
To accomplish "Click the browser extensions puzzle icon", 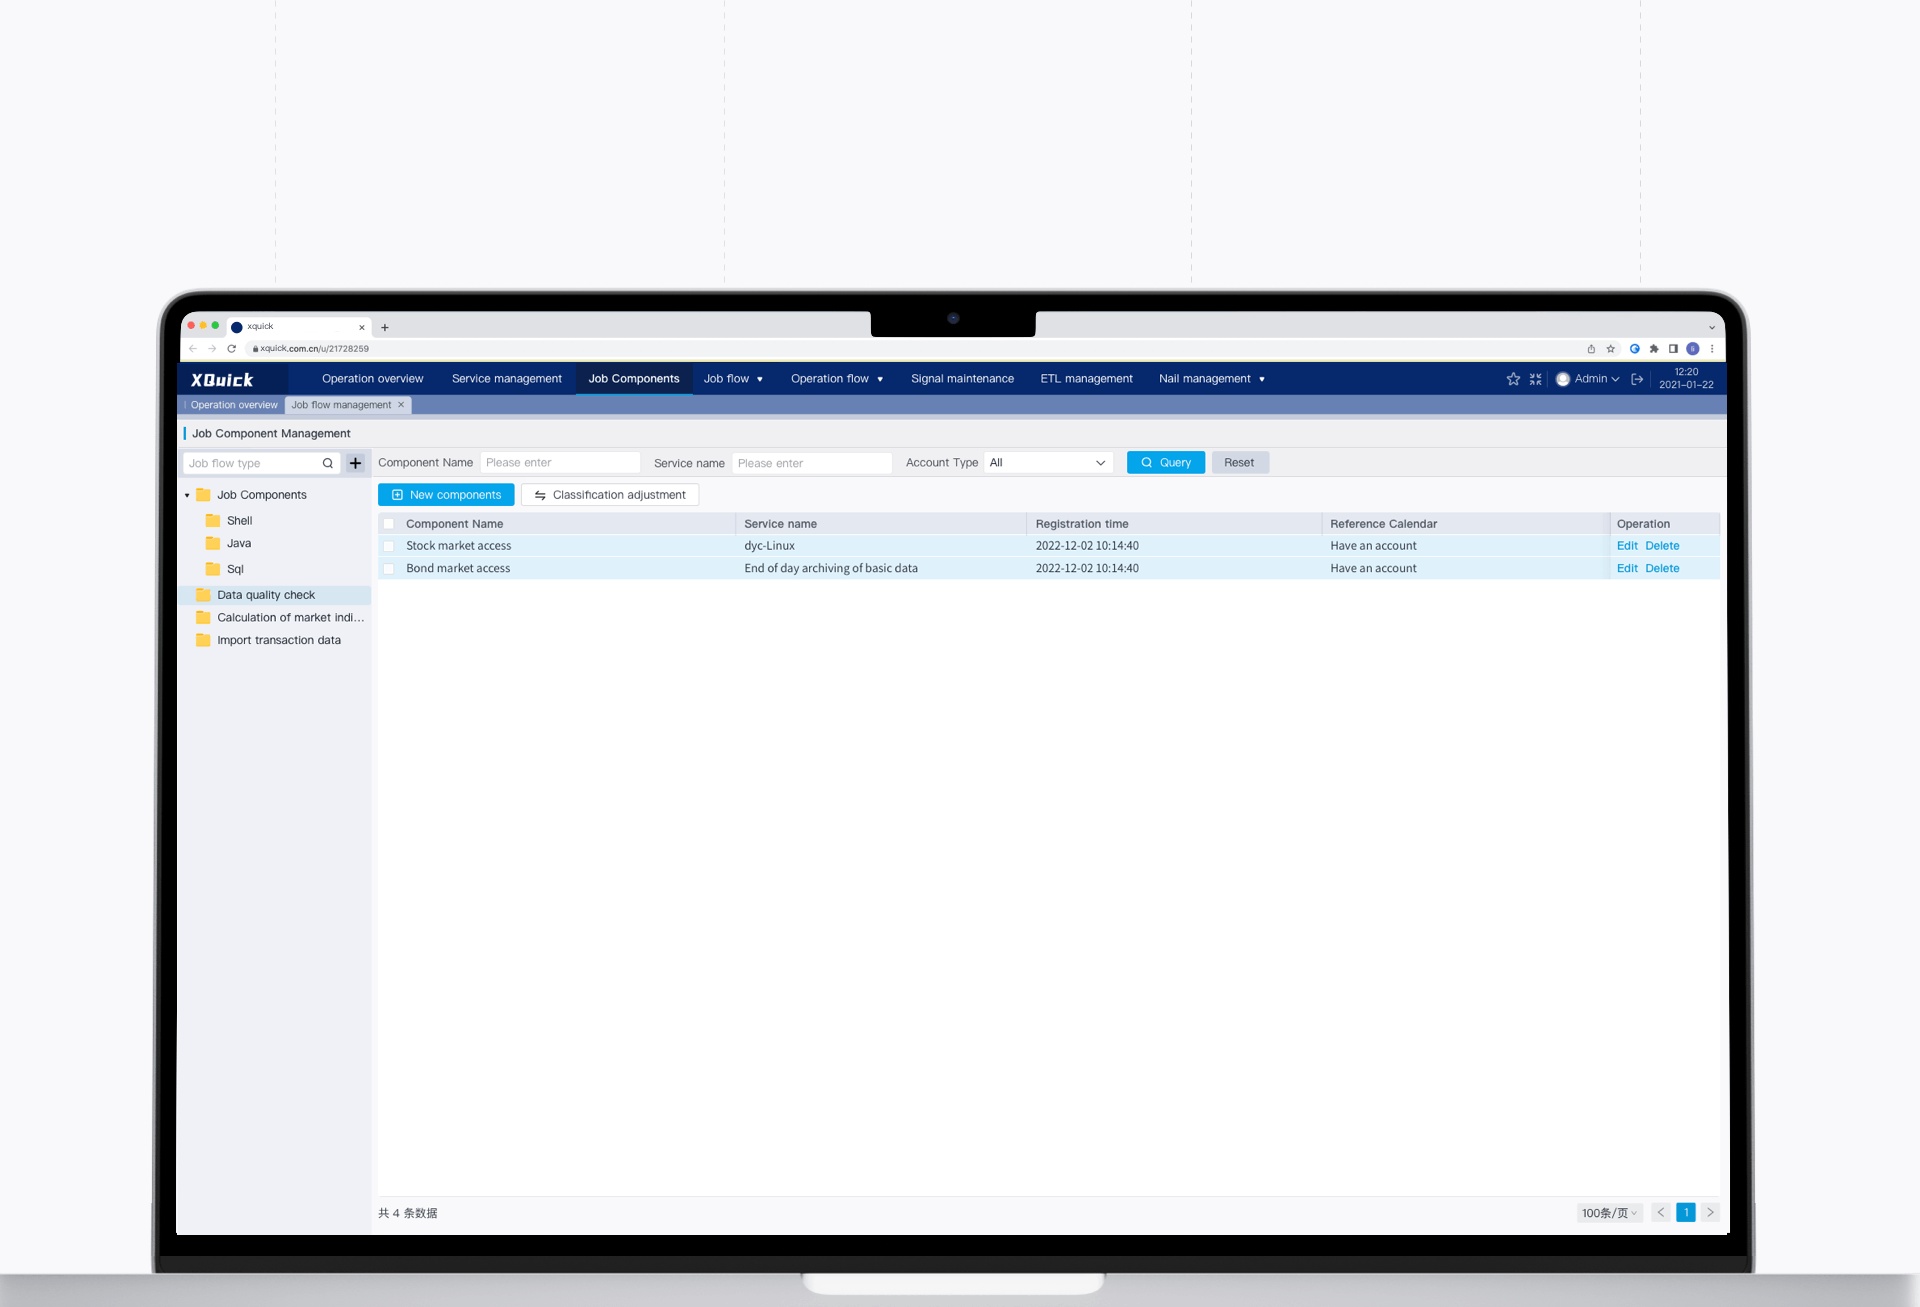I will (1654, 349).
